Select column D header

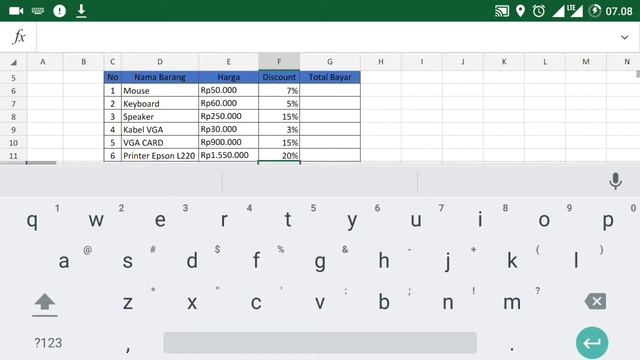point(160,62)
